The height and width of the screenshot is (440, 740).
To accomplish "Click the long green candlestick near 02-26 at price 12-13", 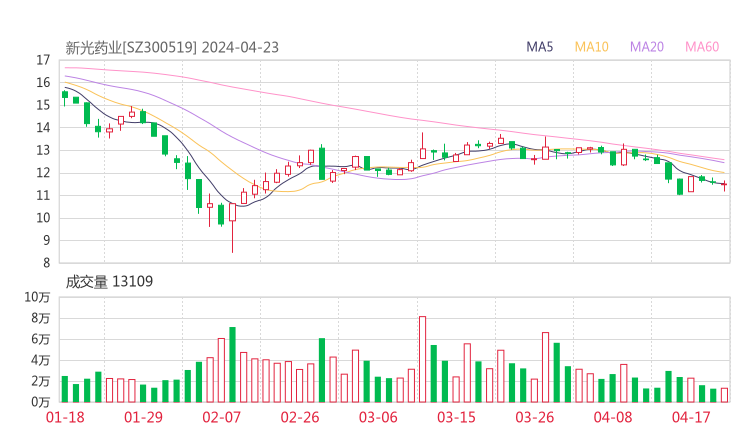I will [x=322, y=163].
